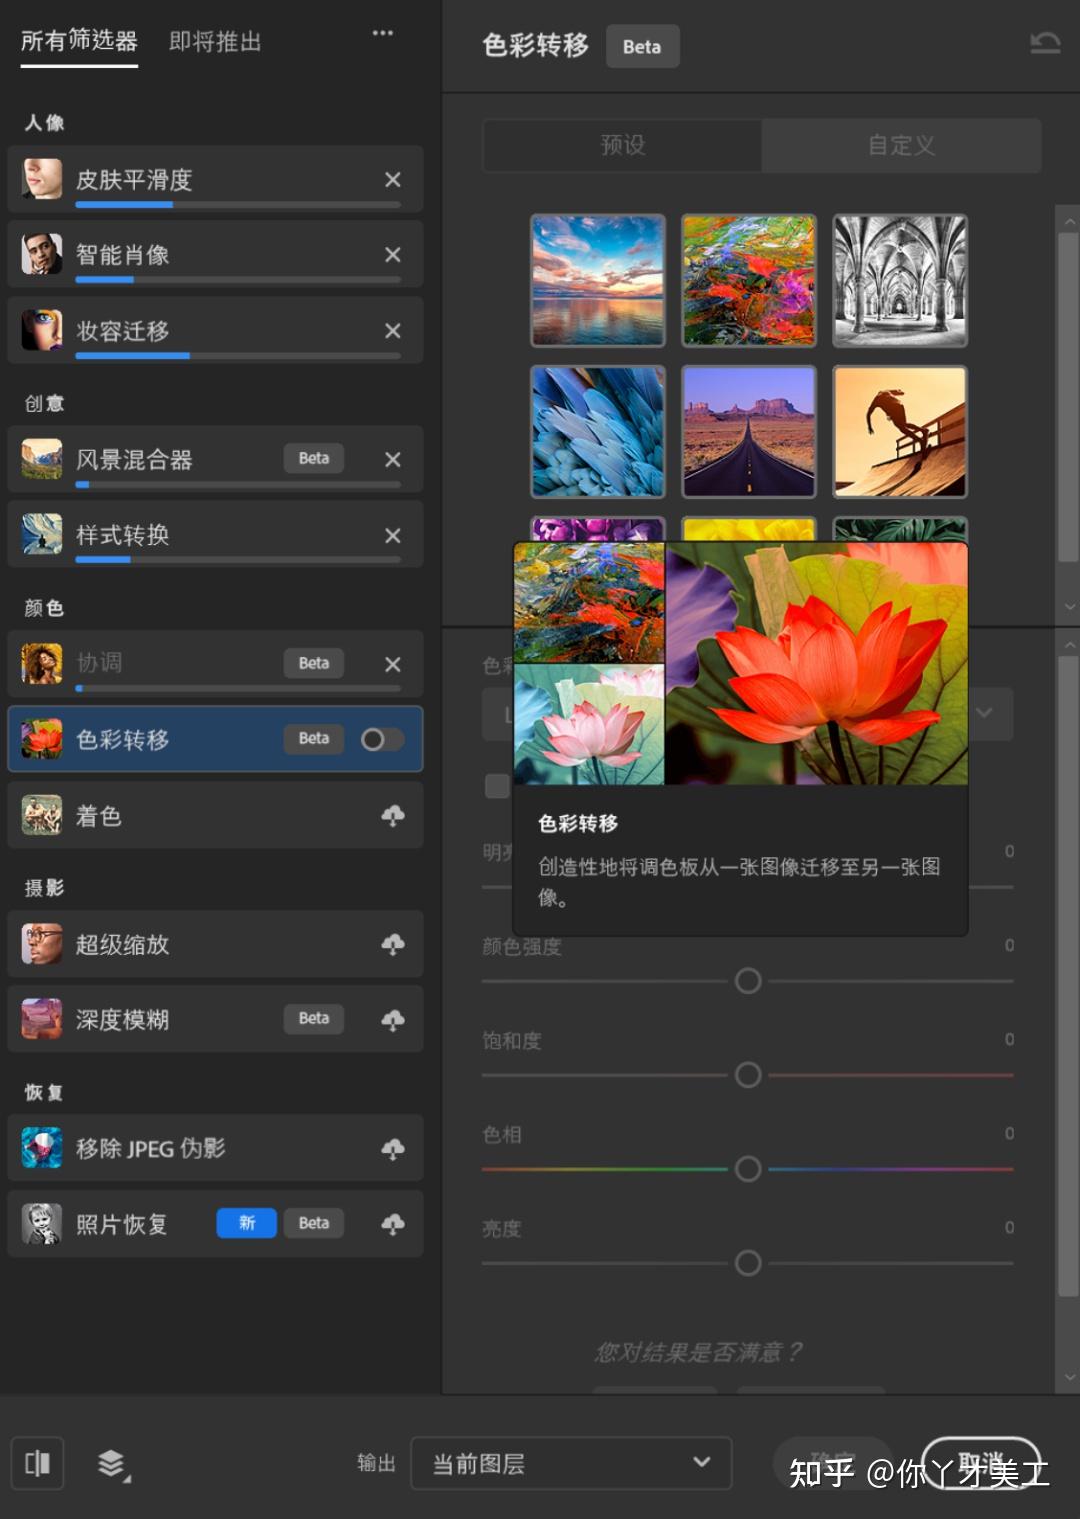Select the desert road preset thumbnail
The height and width of the screenshot is (1519, 1080).
point(748,431)
